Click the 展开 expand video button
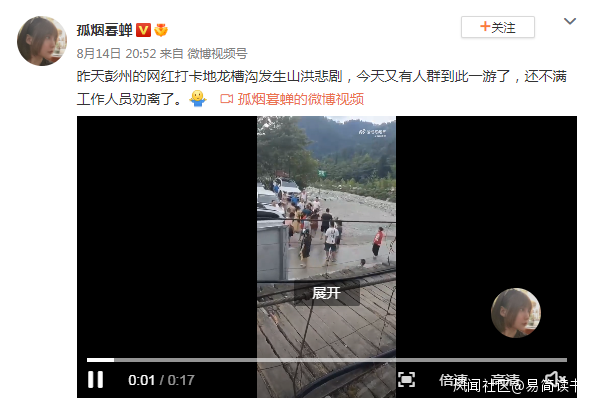Viewport: 597px width, 407px height. (327, 293)
